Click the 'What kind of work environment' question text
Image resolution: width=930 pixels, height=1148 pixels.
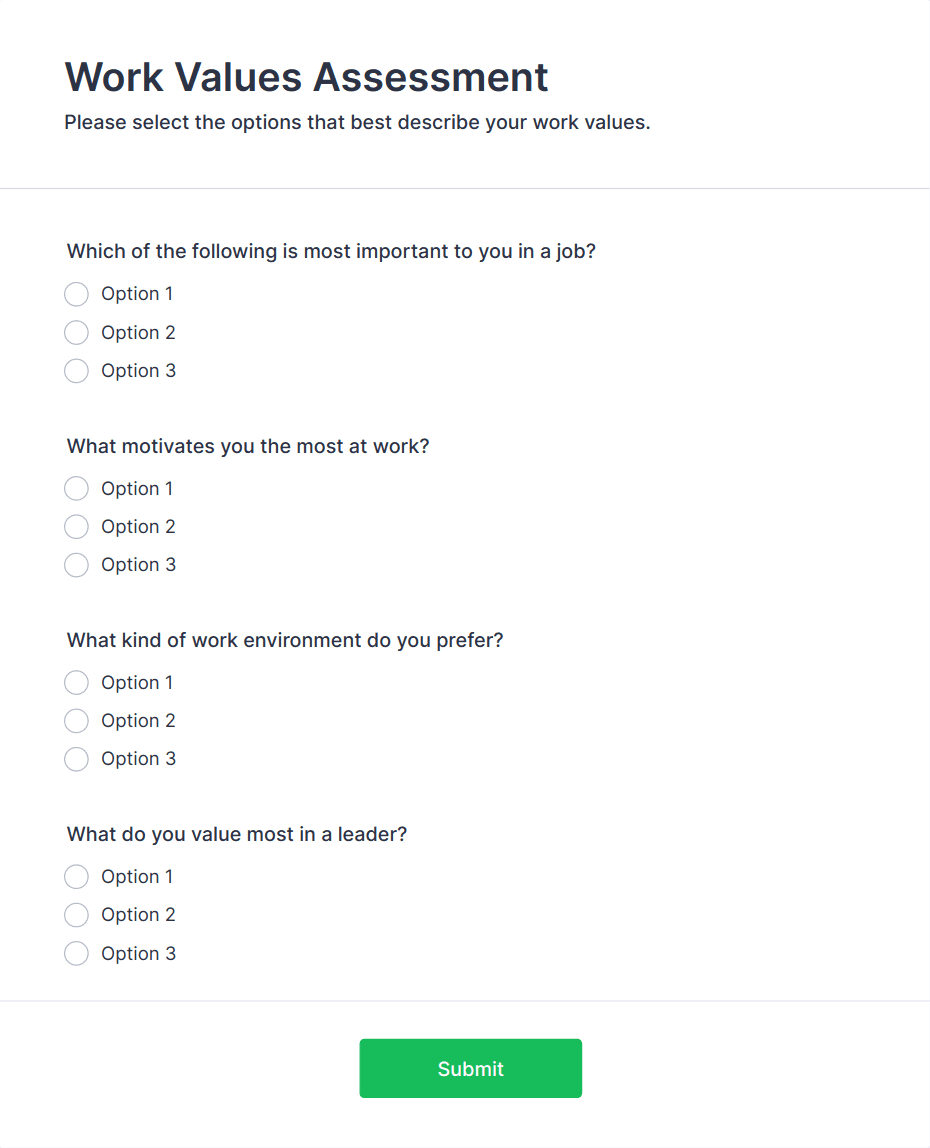click(285, 640)
